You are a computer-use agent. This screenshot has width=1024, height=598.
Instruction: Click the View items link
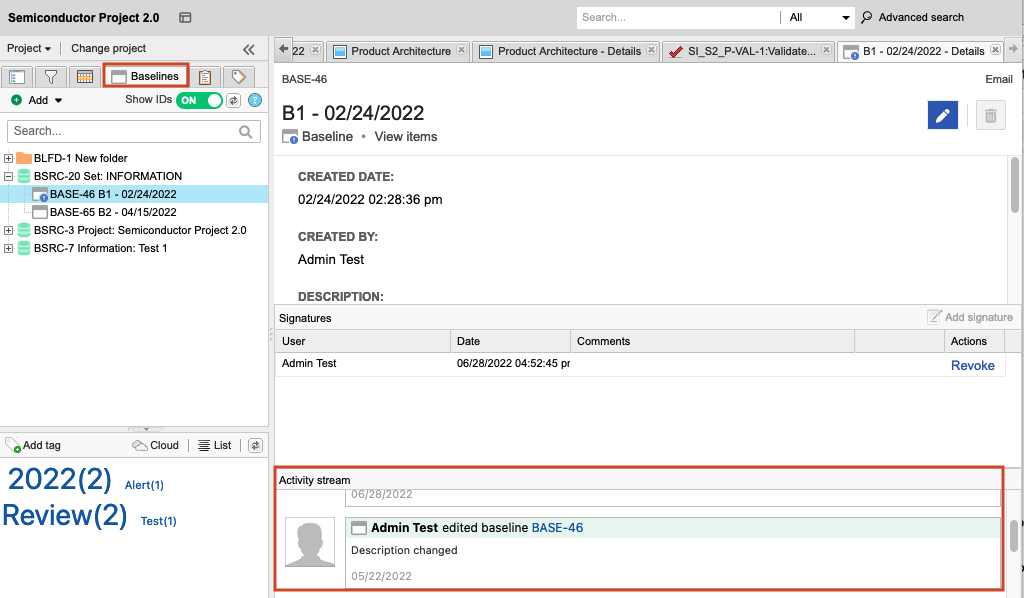click(x=405, y=136)
